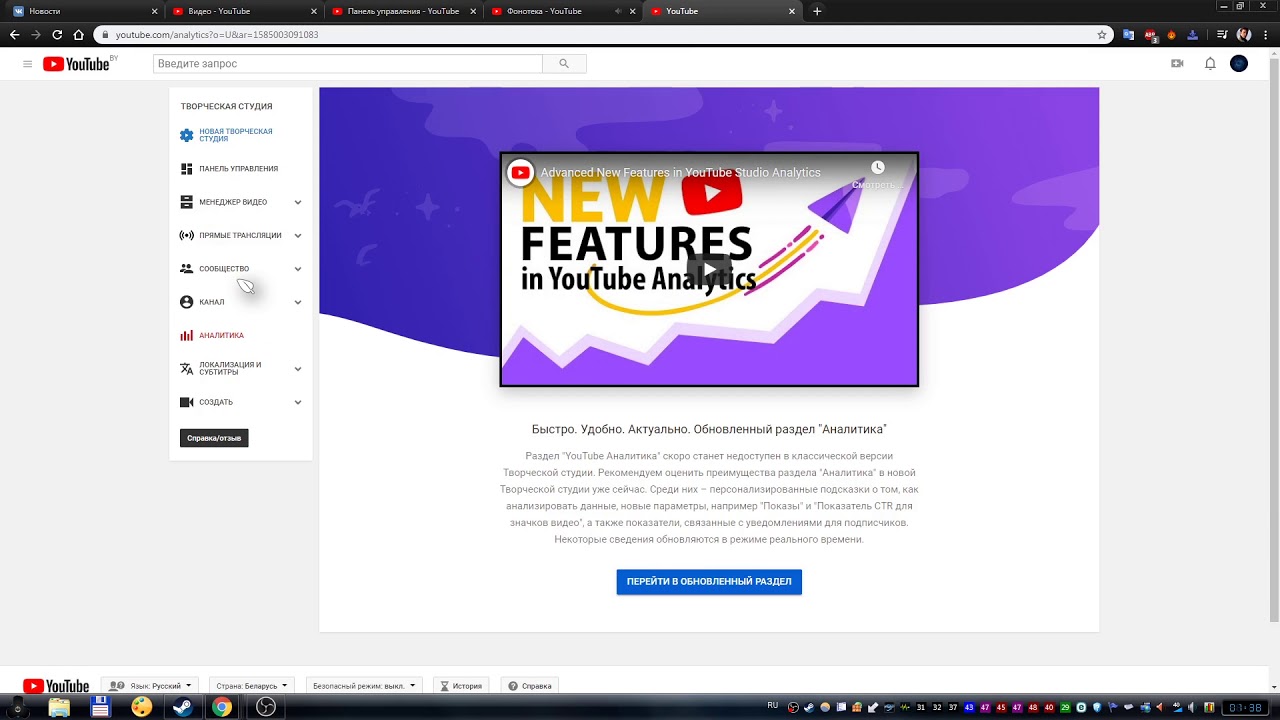Open the notifications bell
This screenshot has height=720, width=1280.
(x=1210, y=63)
